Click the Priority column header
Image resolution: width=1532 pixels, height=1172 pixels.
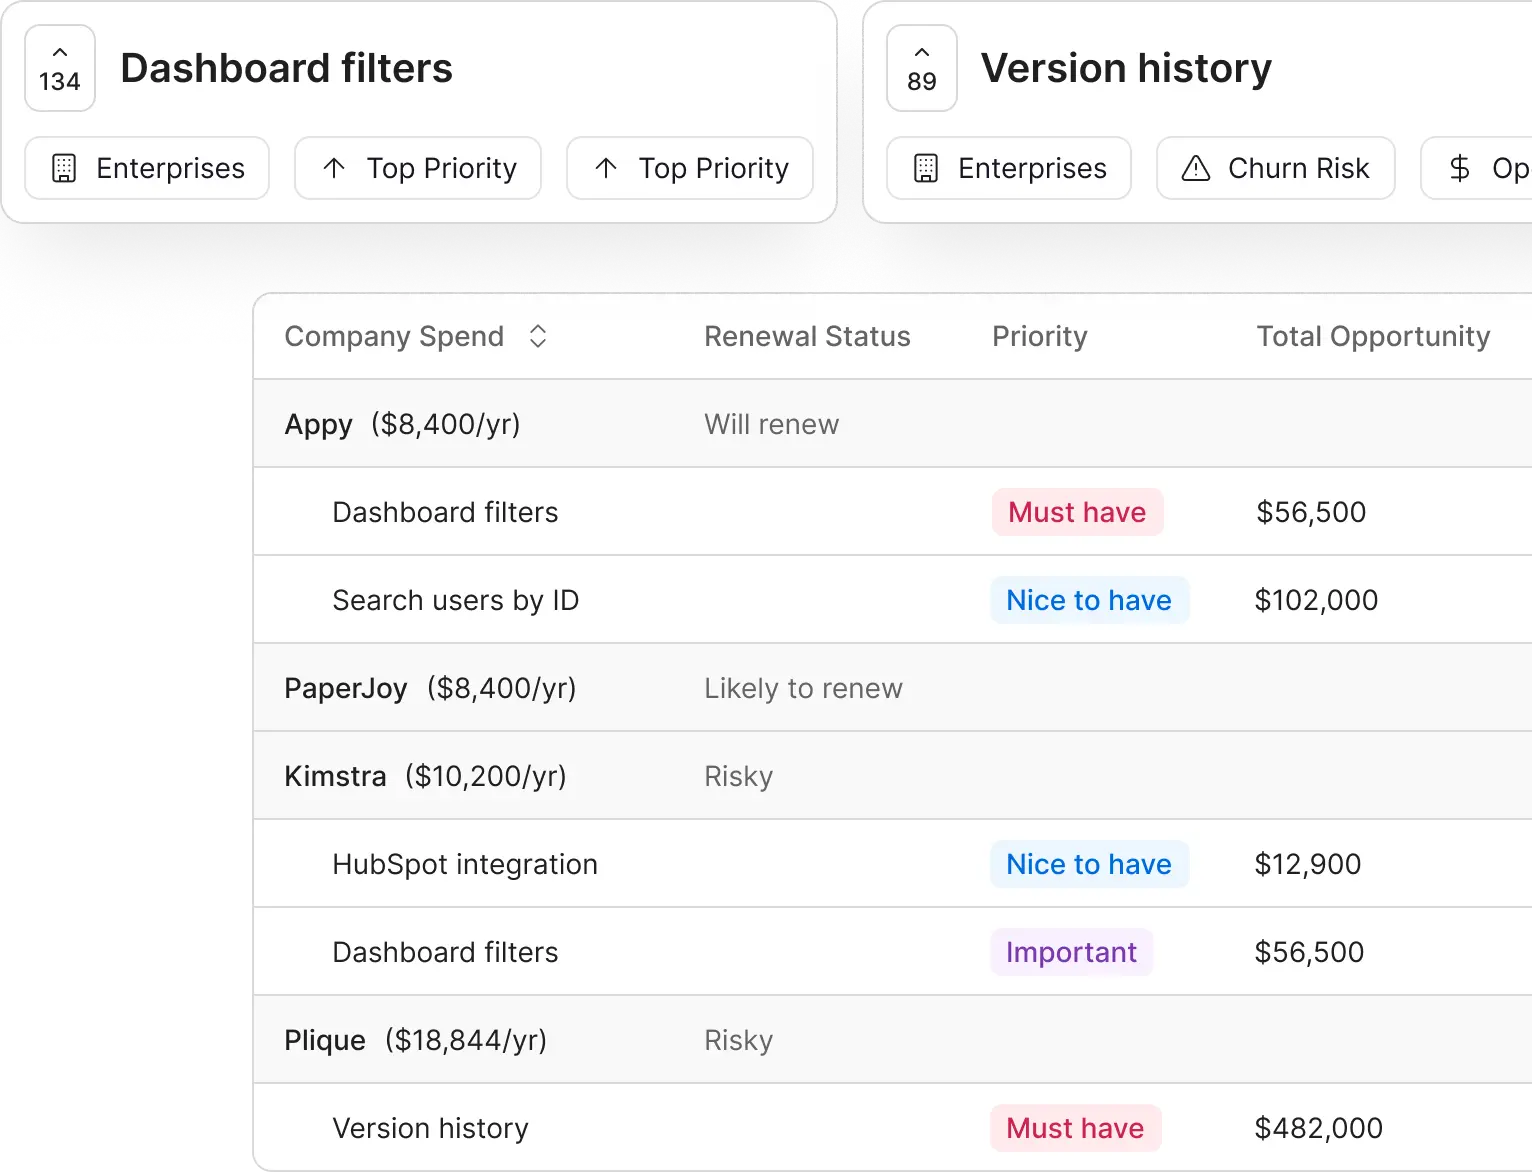point(1039,336)
